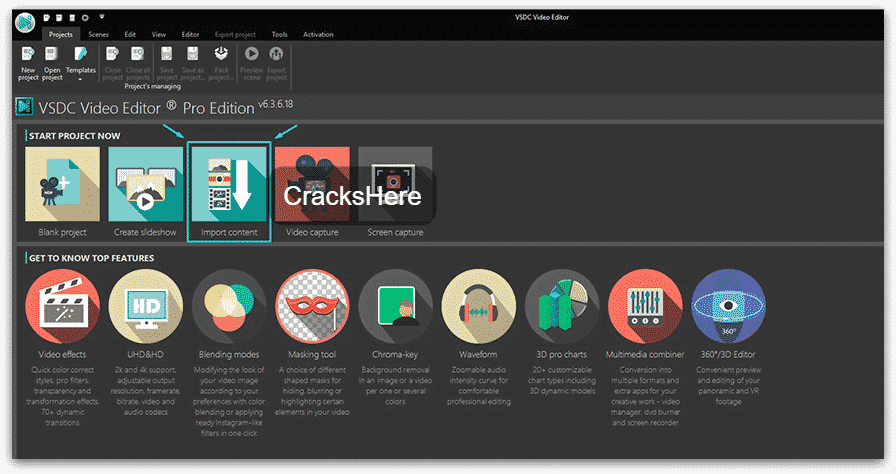
Task: Click the quick access Preview play icon
Action: coord(85,18)
